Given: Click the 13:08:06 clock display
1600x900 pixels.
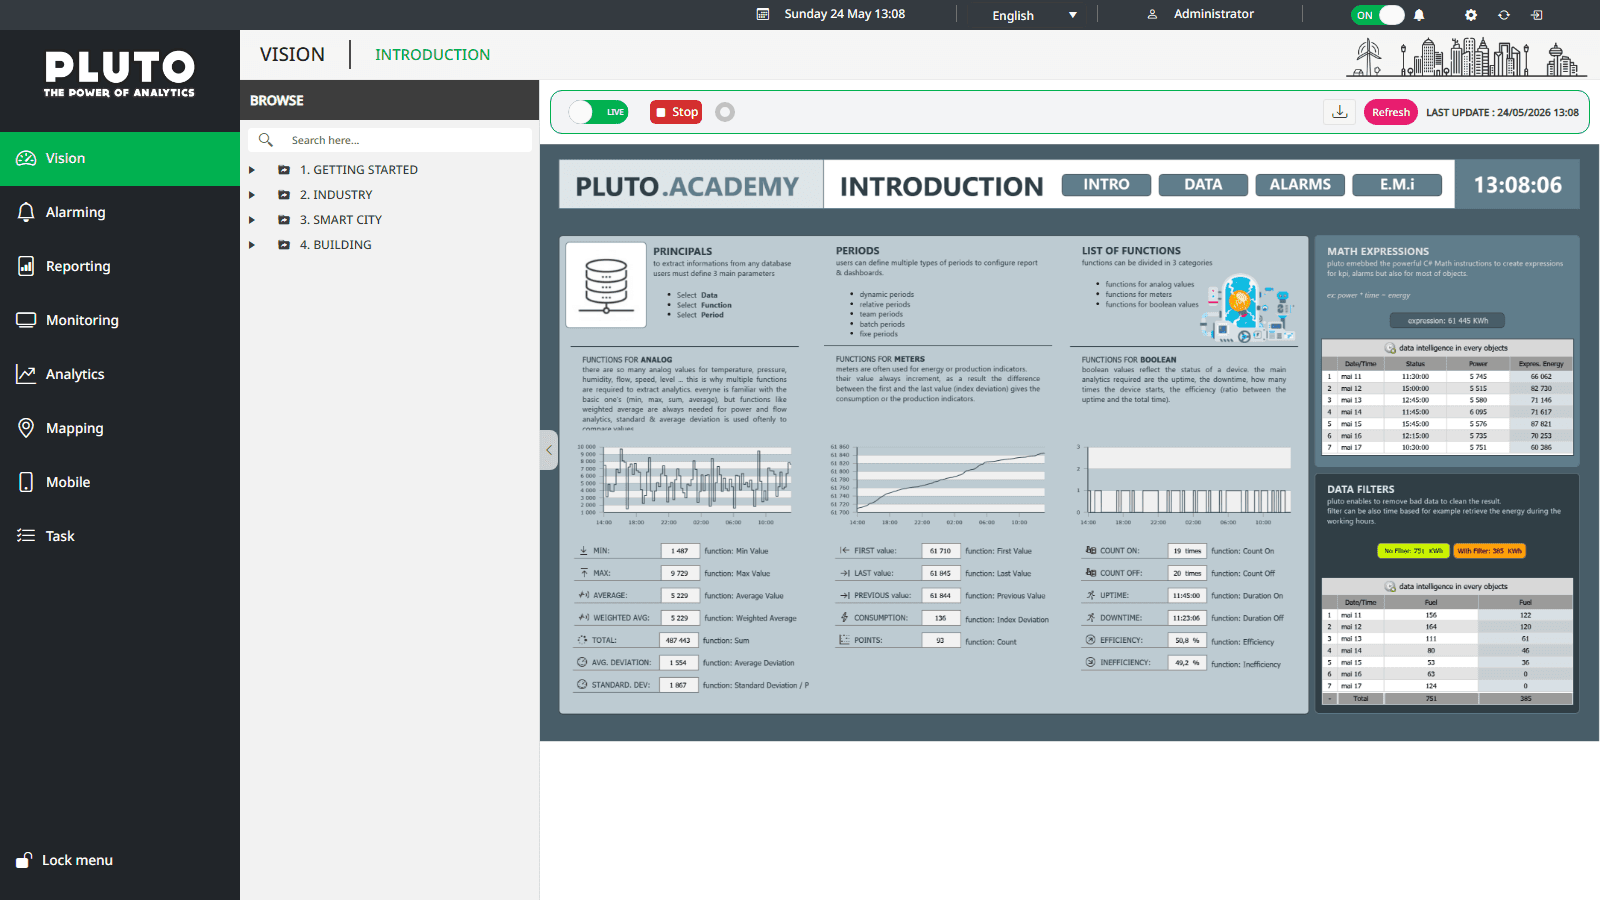Looking at the screenshot, I should point(1517,185).
